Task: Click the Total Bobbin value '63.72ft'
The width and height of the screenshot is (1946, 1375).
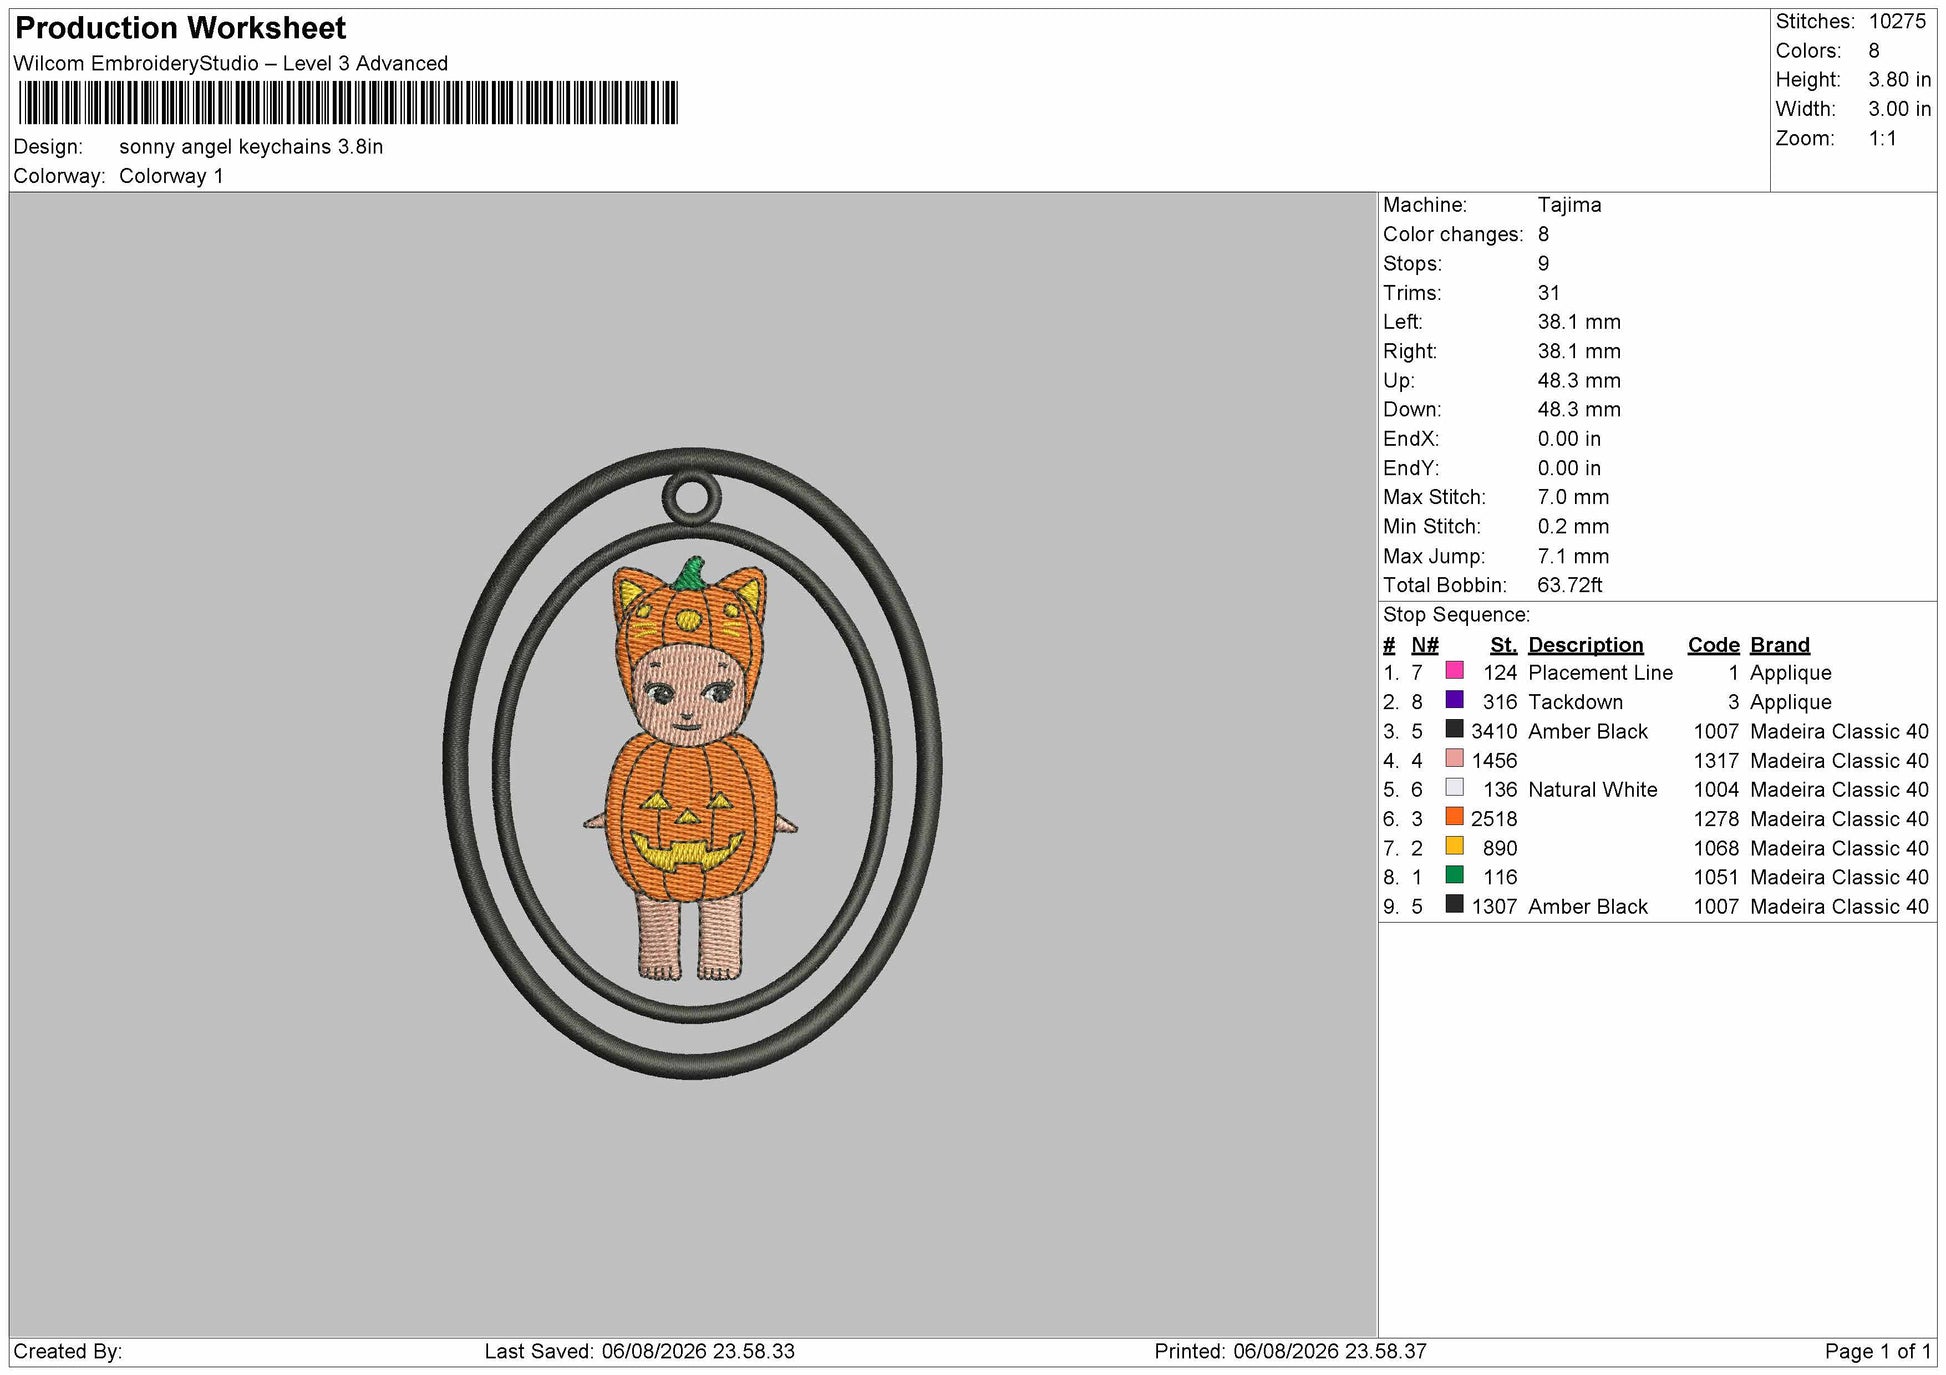Action: point(1570,586)
